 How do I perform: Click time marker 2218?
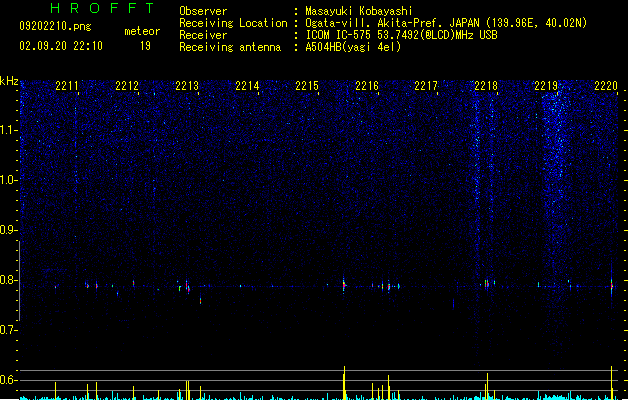(x=486, y=86)
